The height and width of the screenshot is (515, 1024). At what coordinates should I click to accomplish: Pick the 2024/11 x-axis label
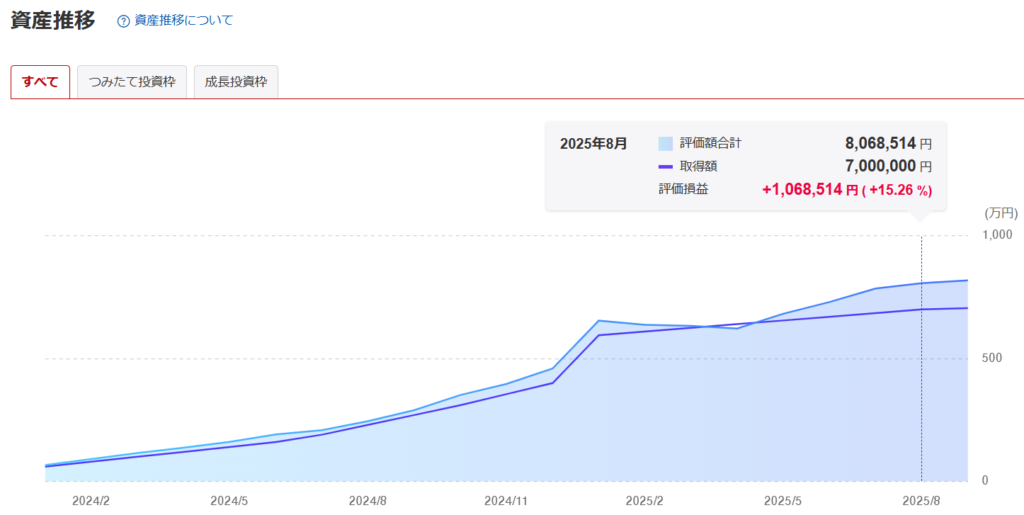click(x=505, y=499)
